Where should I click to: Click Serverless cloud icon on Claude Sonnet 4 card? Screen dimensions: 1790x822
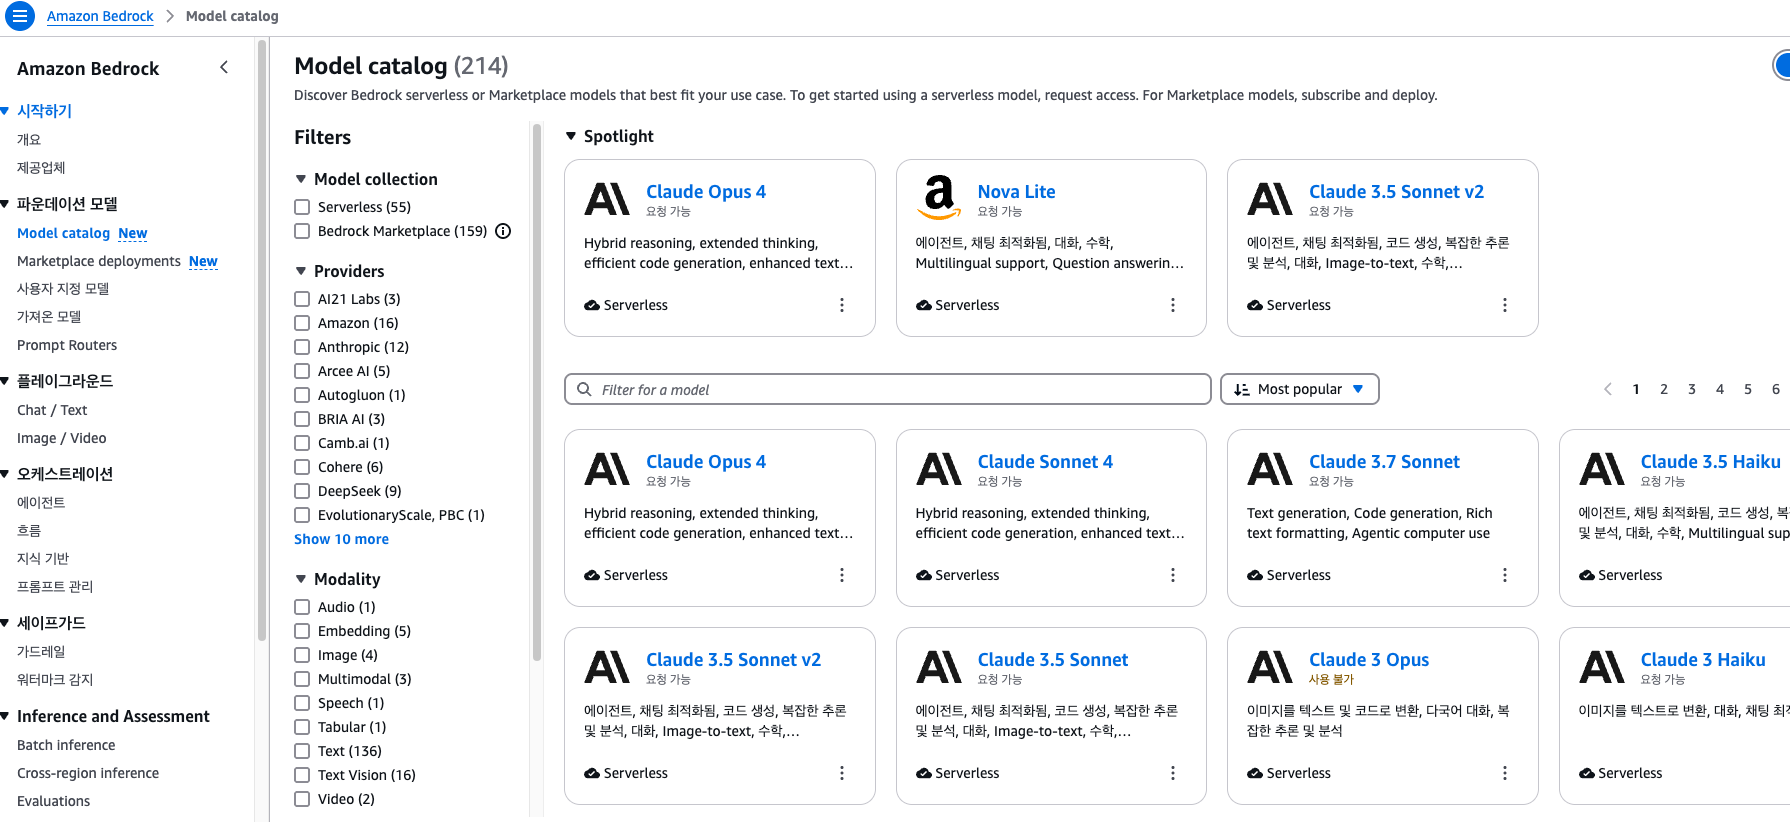click(x=924, y=575)
